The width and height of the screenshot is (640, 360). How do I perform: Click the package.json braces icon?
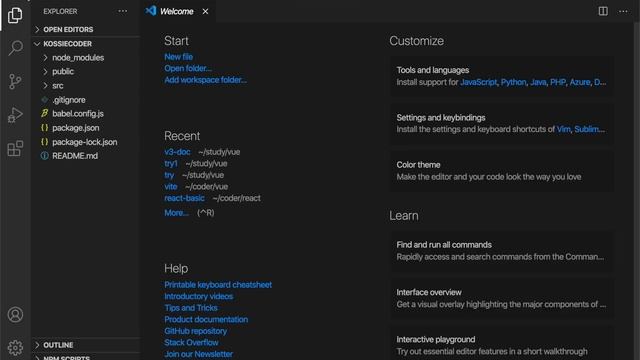click(x=44, y=128)
